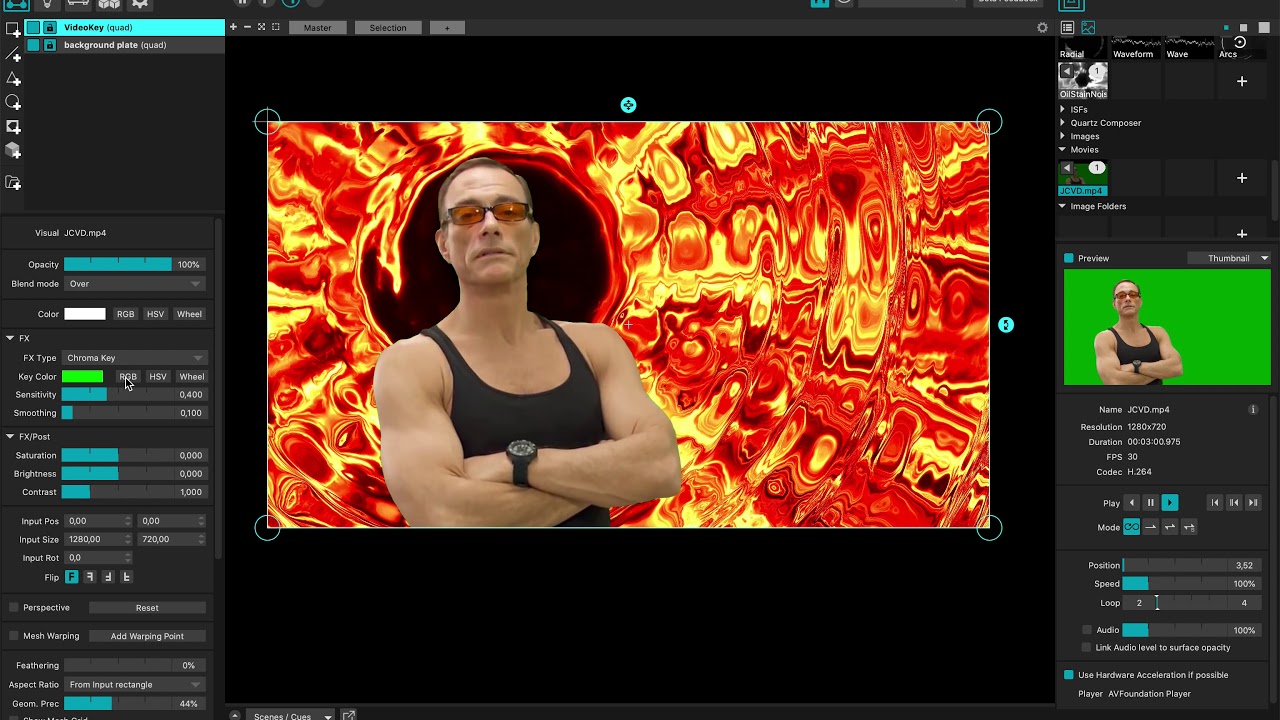Open the Thumbnail preview mode dropdown
The height and width of the screenshot is (720, 1280).
pos(1229,258)
